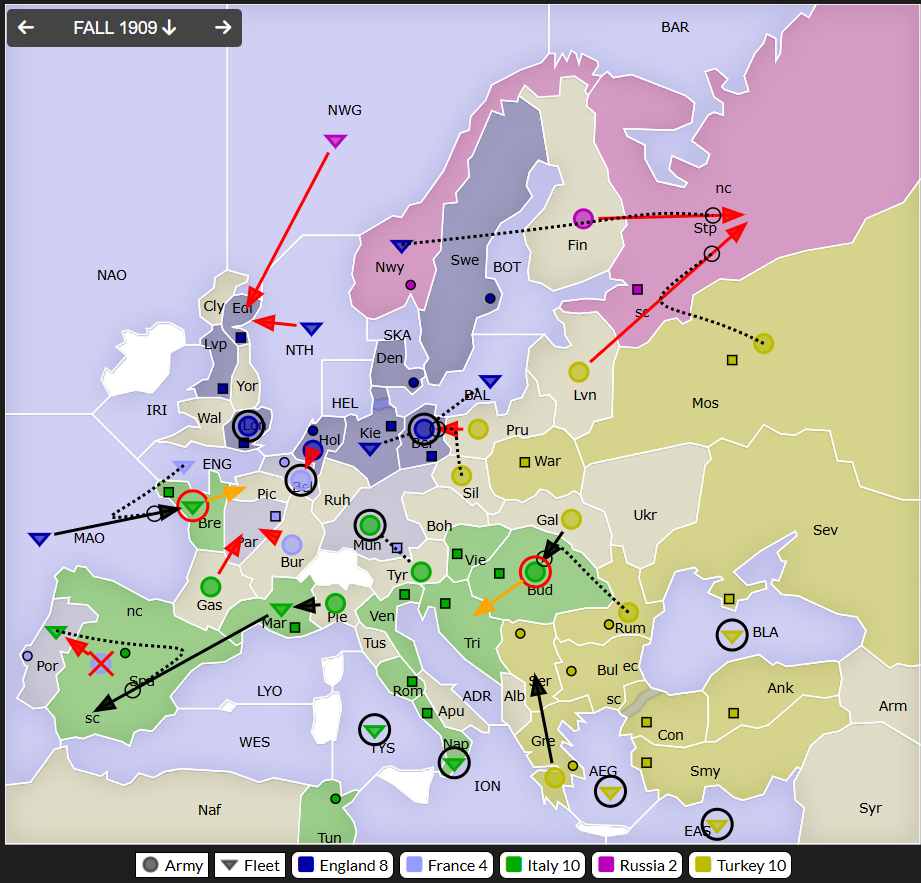
Task: Click the Army legend button
Action: pos(172,865)
